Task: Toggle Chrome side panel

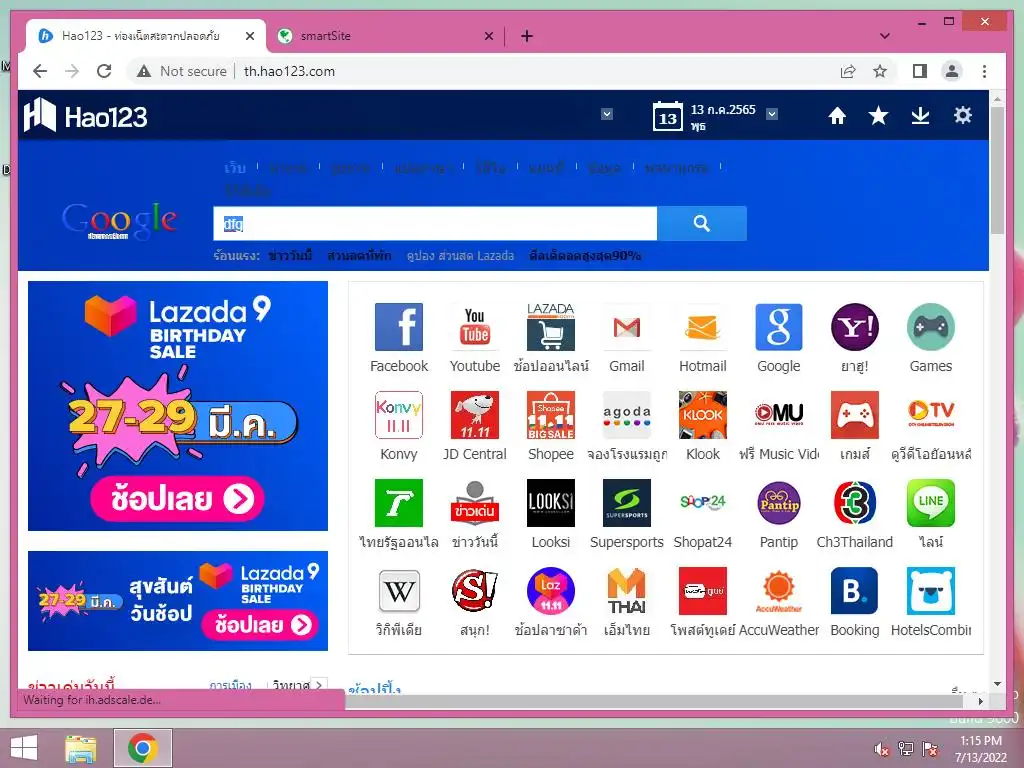Action: click(x=920, y=71)
